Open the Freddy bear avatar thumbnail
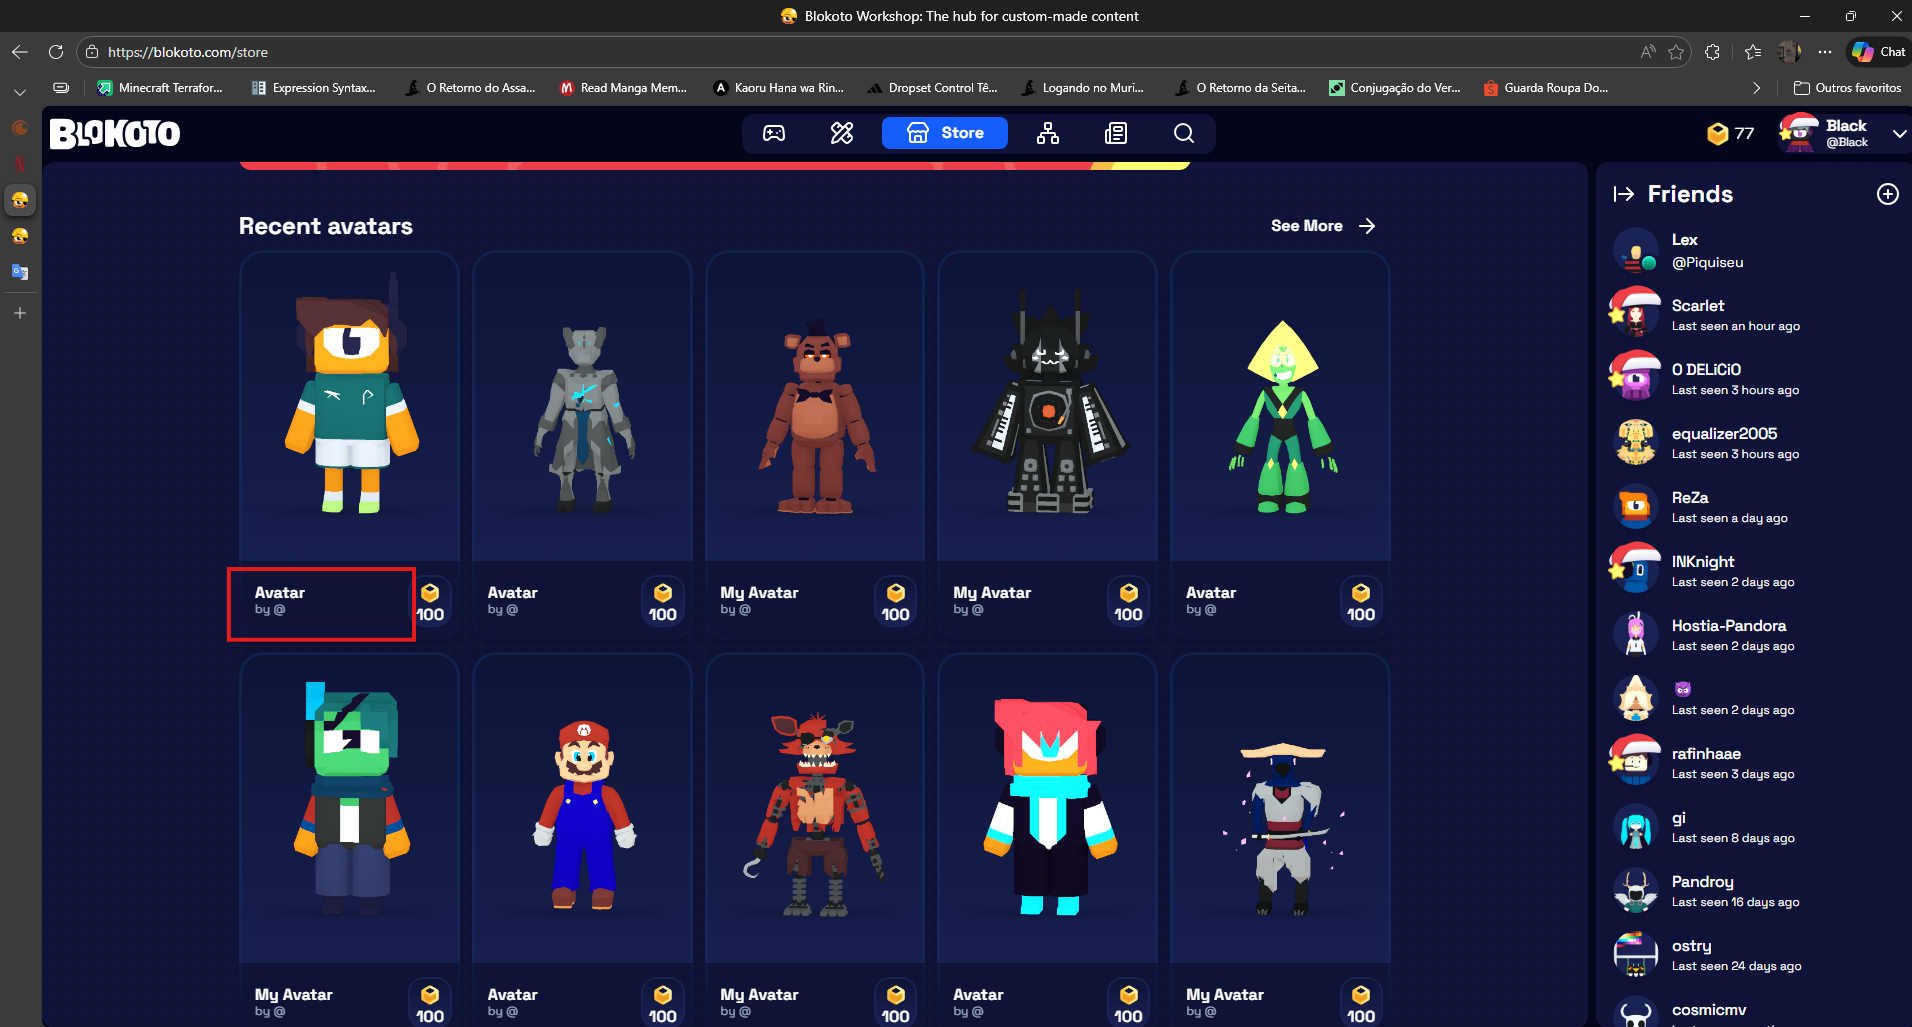The width and height of the screenshot is (1912, 1027). [815, 410]
